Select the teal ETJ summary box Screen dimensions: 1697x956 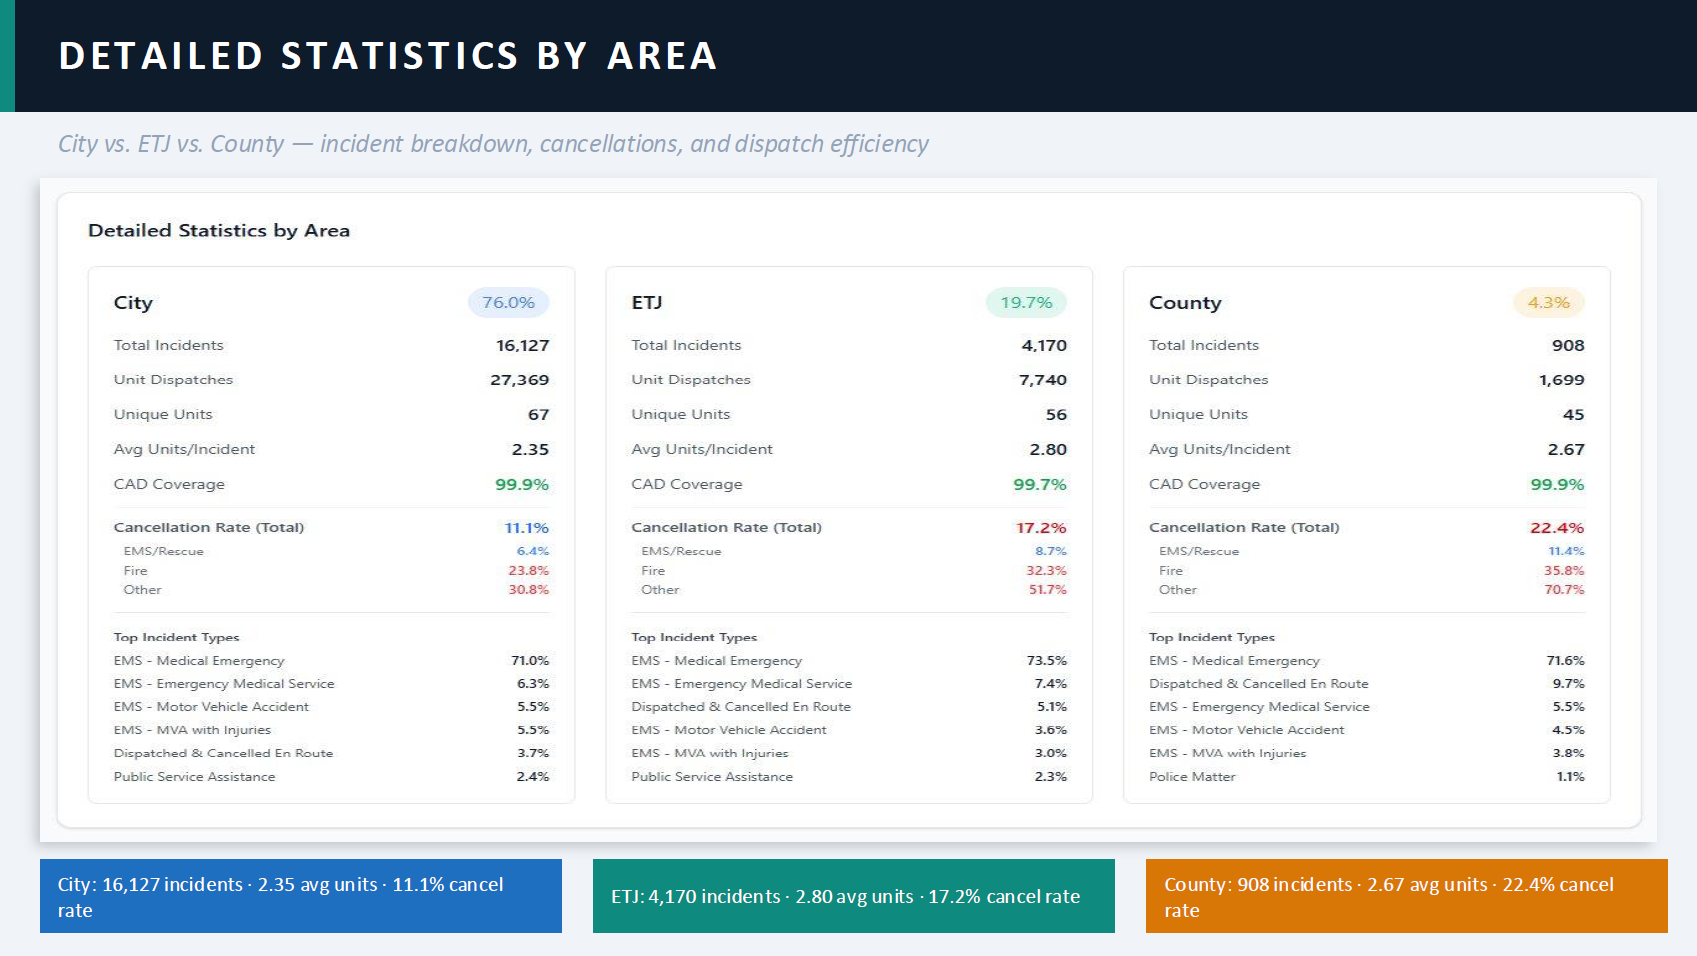(x=853, y=896)
